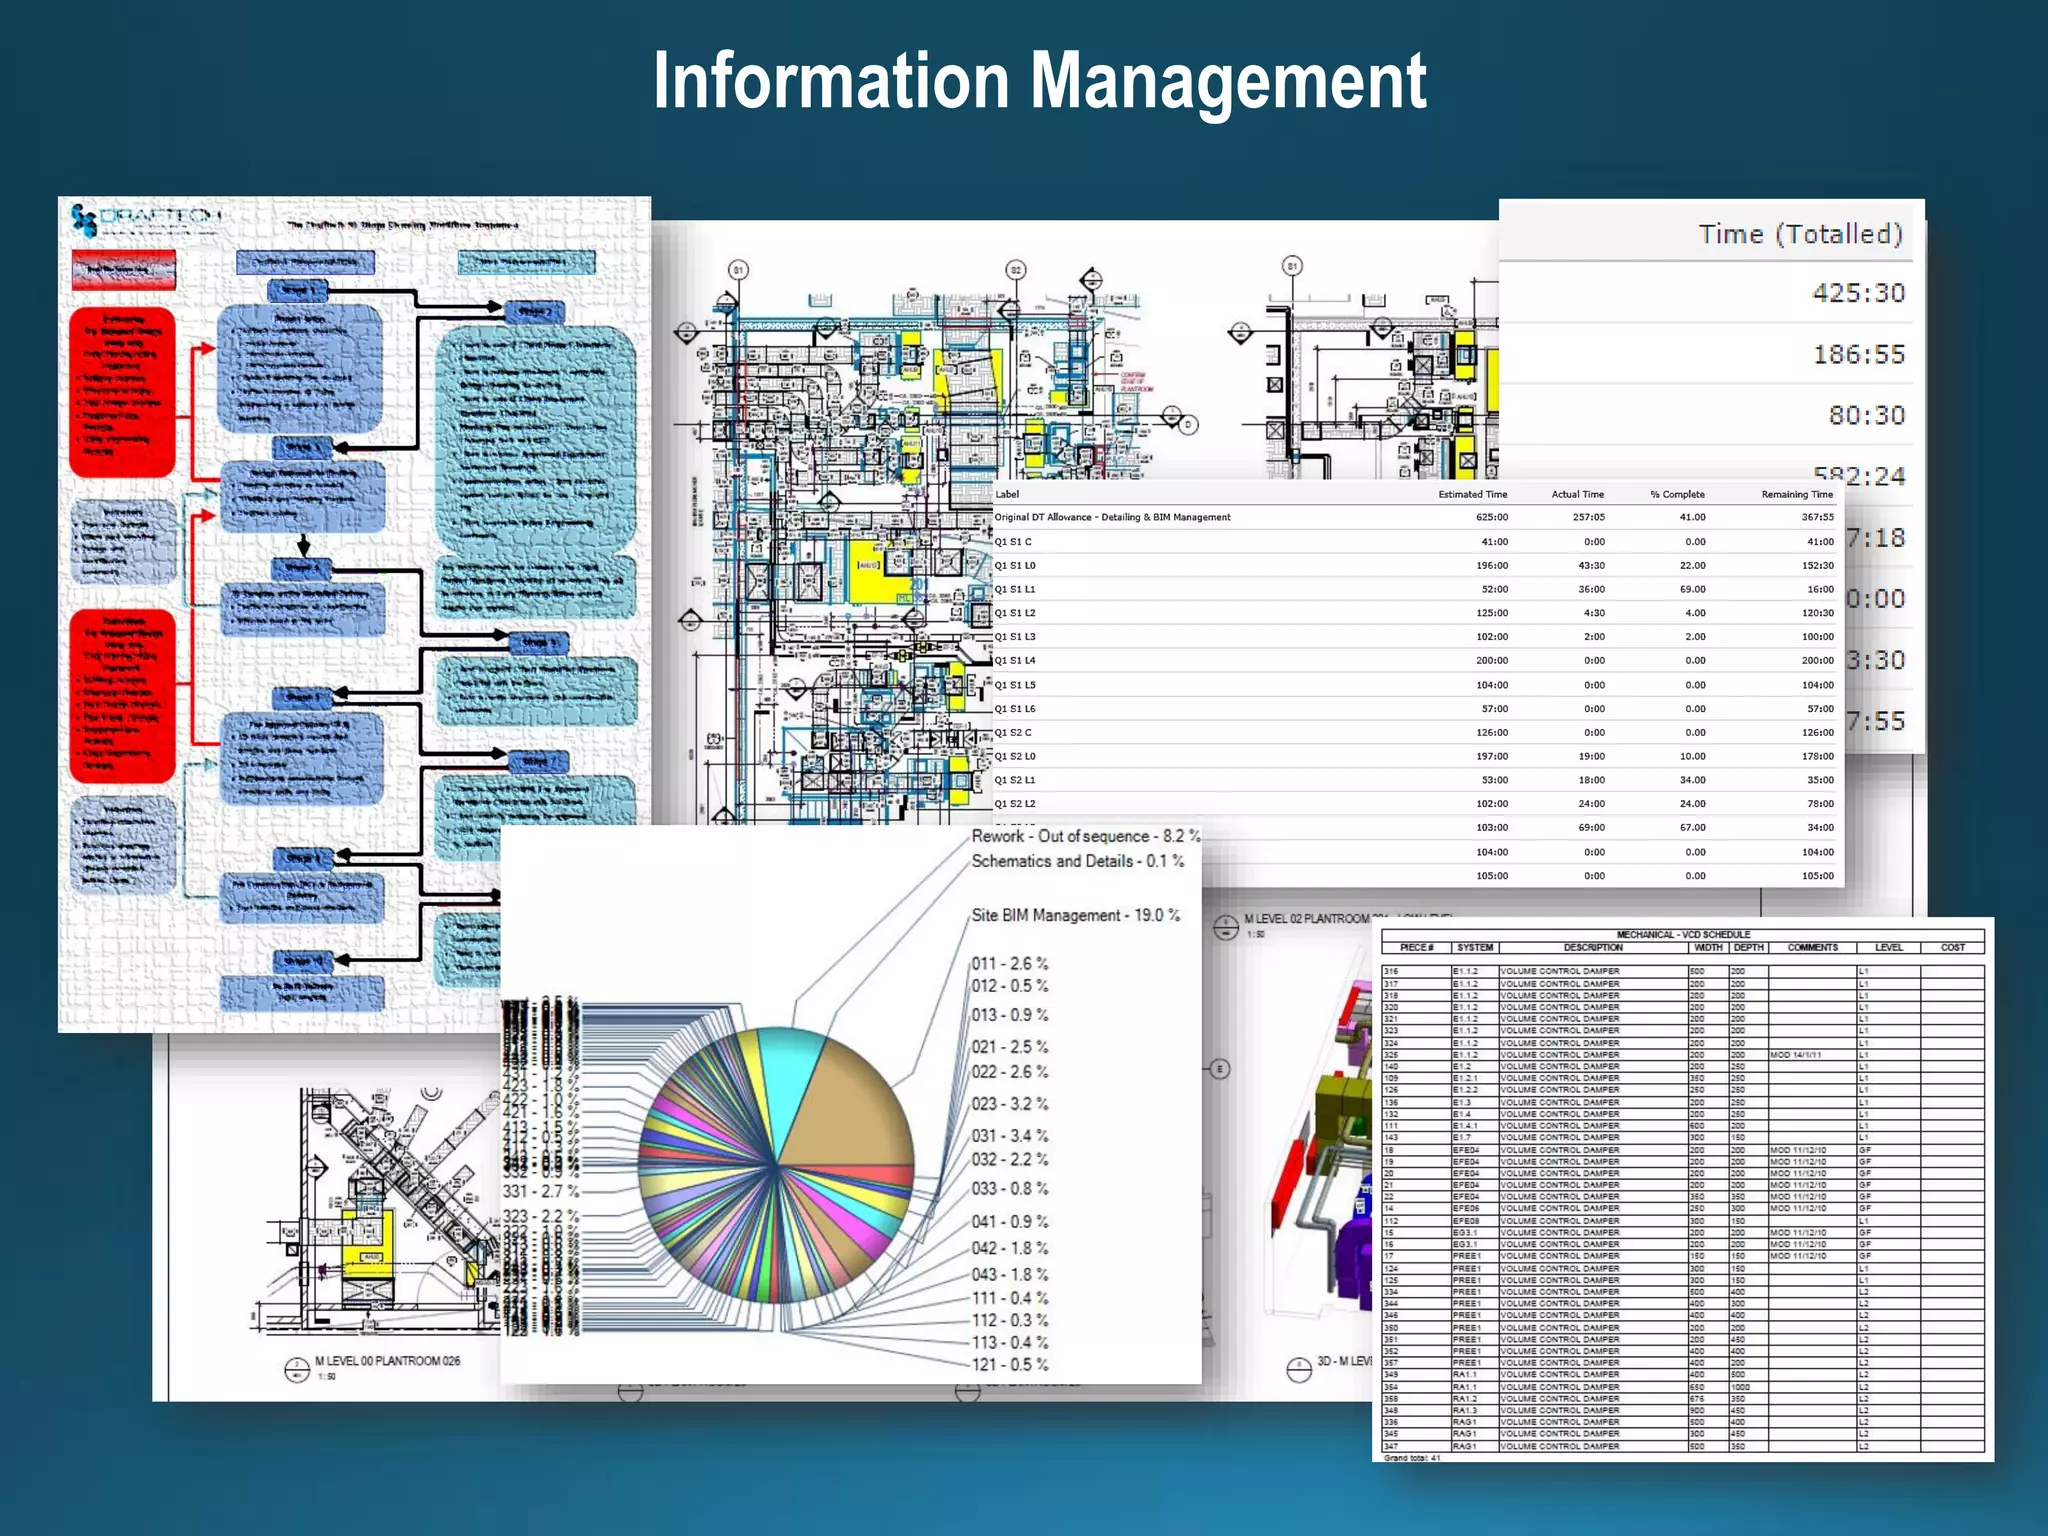This screenshot has height=1536, width=2048.
Task: Click the Estimated Time column header
Action: click(x=1472, y=494)
